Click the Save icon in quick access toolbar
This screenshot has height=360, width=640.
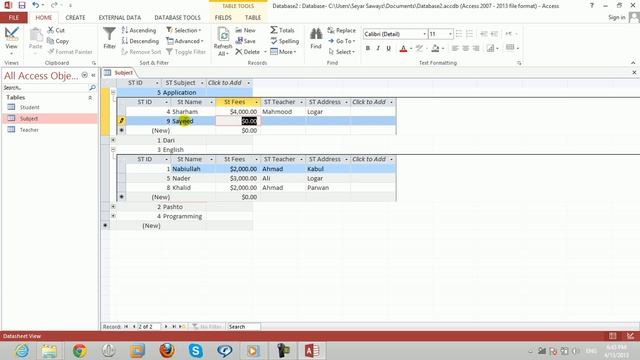click(22, 5)
